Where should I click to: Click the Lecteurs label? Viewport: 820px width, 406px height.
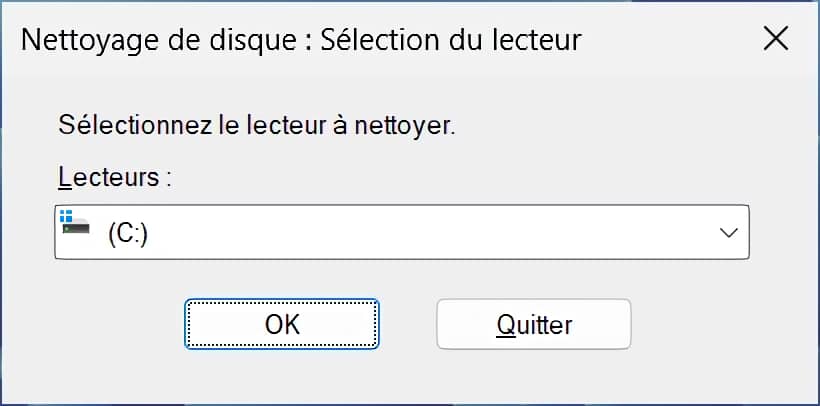[x=115, y=177]
